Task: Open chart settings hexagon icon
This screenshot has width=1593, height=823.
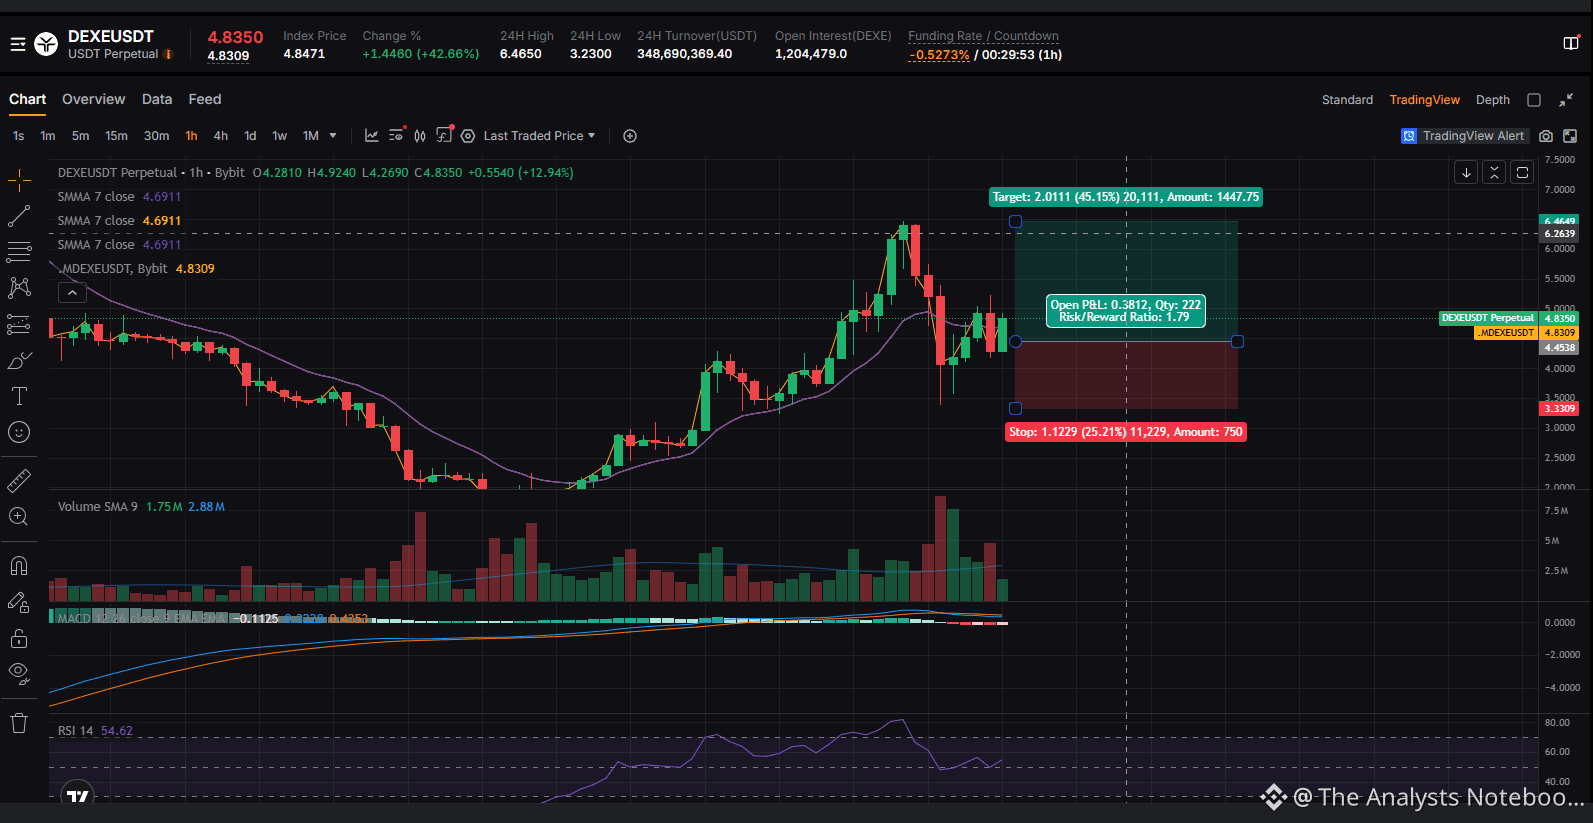Action: click(468, 136)
